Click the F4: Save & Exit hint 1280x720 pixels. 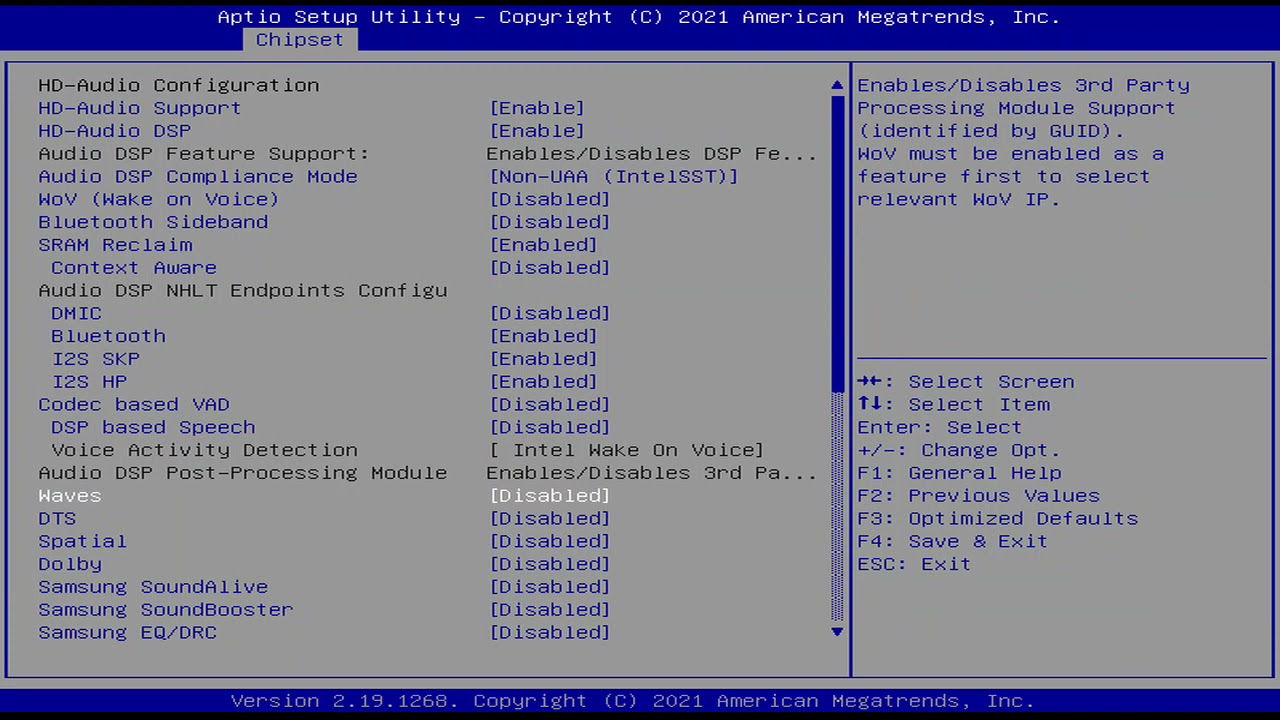pos(953,541)
